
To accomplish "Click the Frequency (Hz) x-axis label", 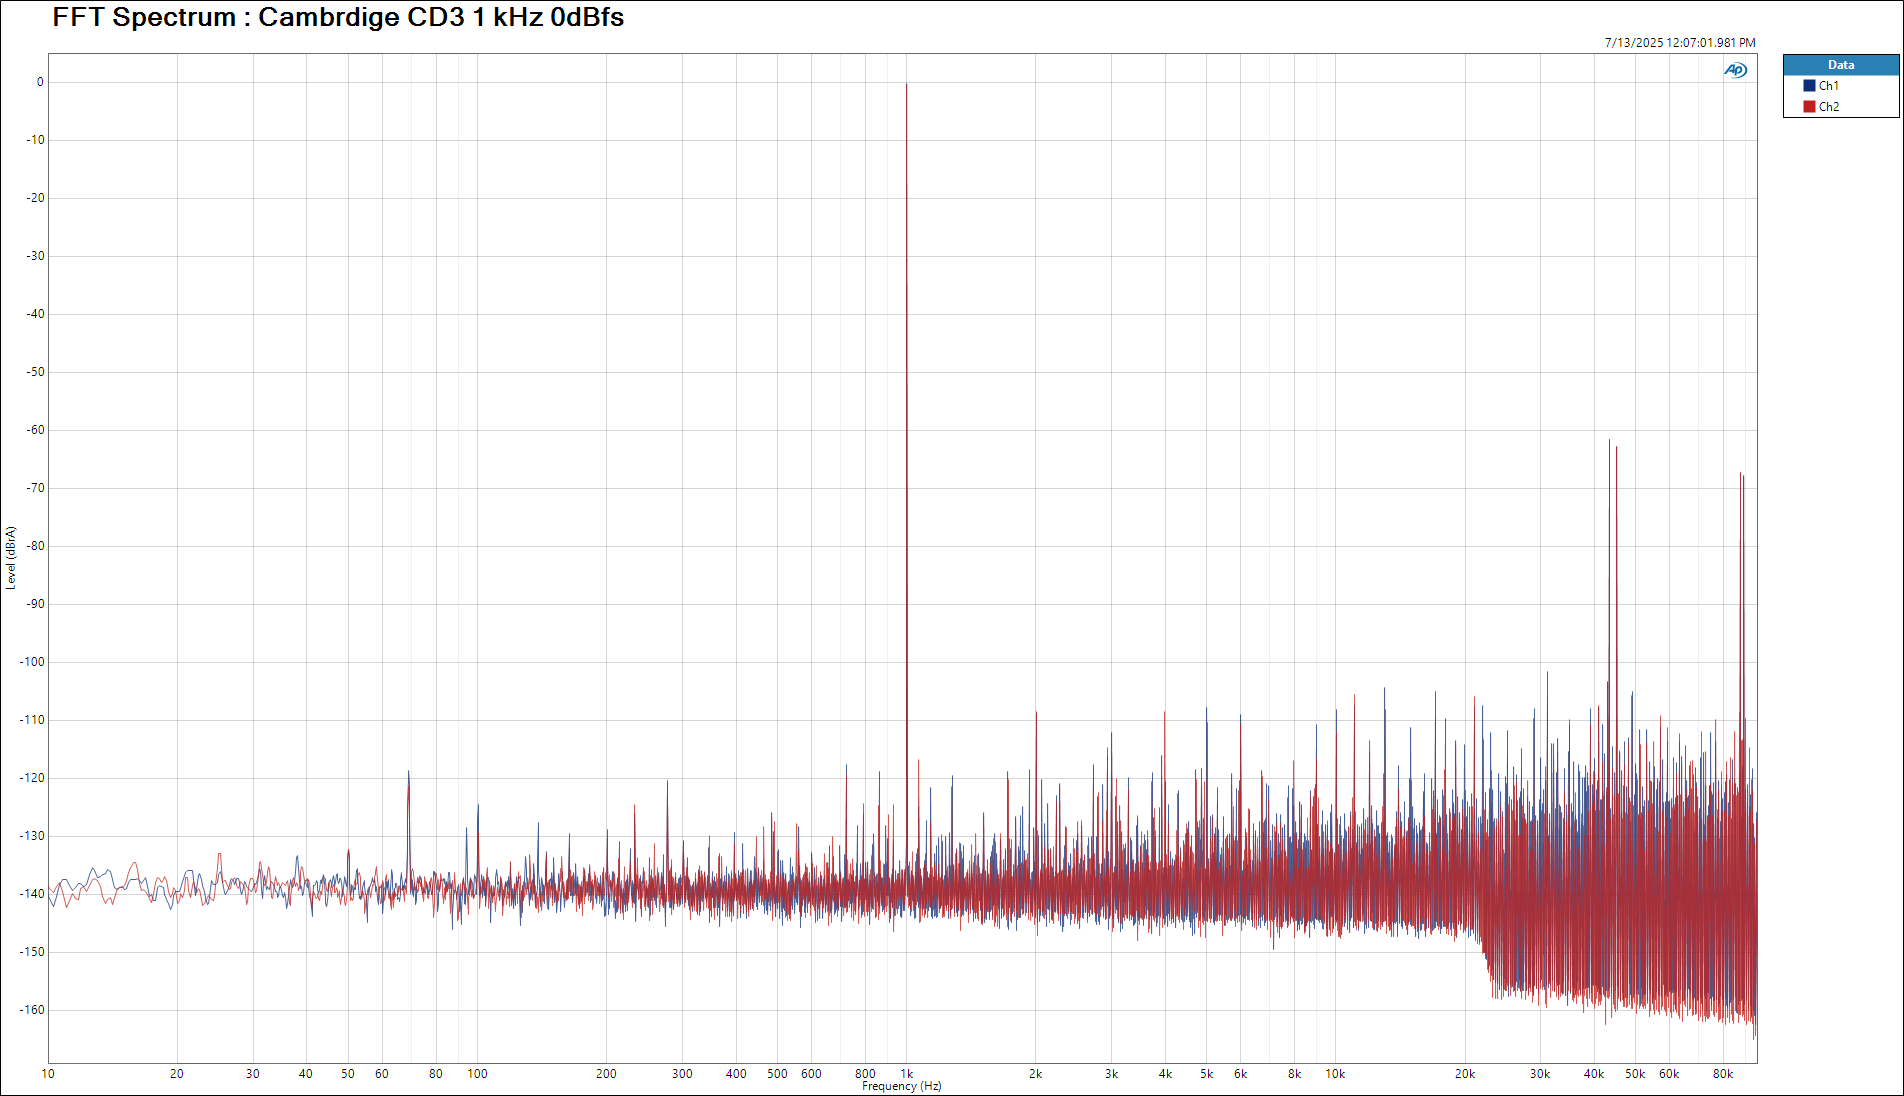I will tap(901, 1086).
